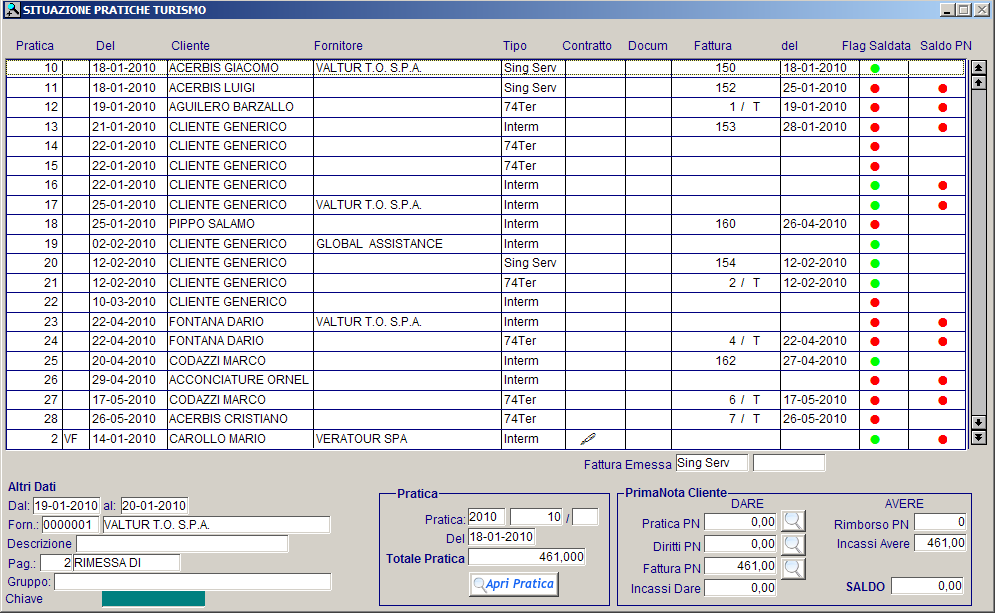Screen dimensions: 995x613
Task: Click green Flag Saldata dot for pratica 19
Action: point(875,244)
